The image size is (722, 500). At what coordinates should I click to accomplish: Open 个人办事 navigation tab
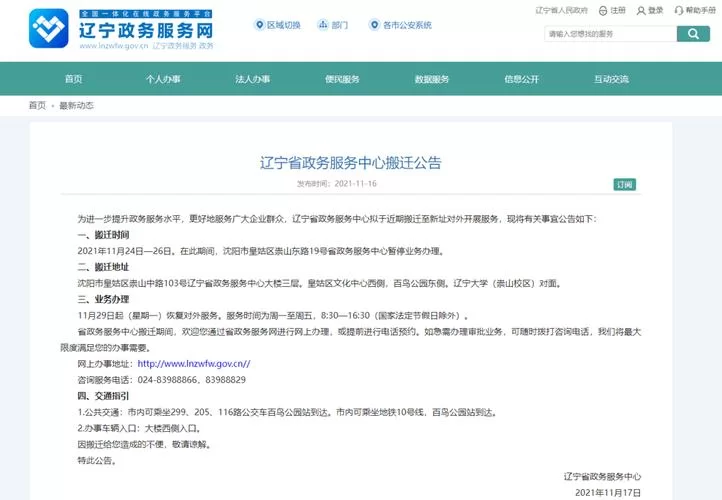coord(163,79)
